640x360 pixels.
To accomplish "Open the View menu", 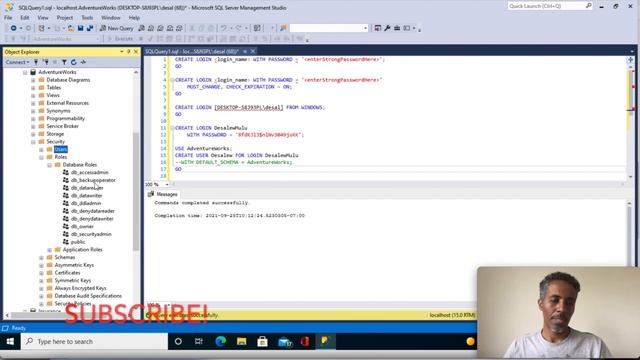I will click(43, 18).
